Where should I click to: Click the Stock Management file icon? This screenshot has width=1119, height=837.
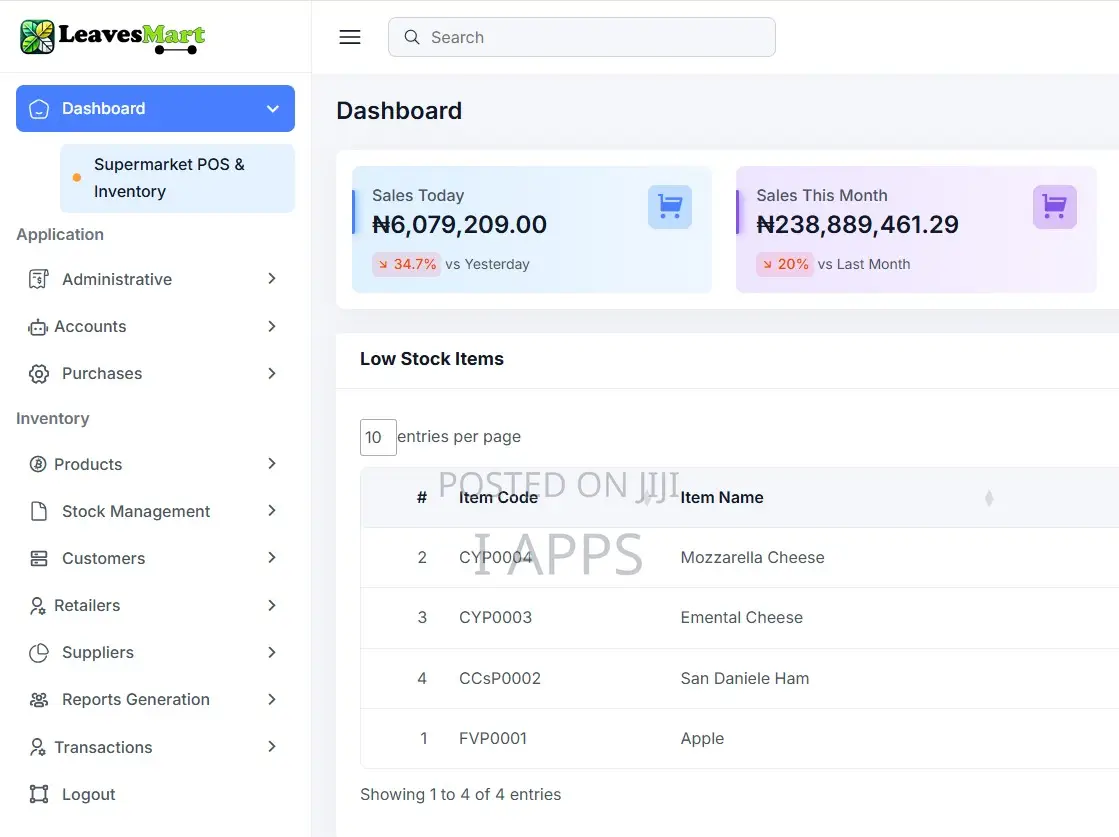39,512
